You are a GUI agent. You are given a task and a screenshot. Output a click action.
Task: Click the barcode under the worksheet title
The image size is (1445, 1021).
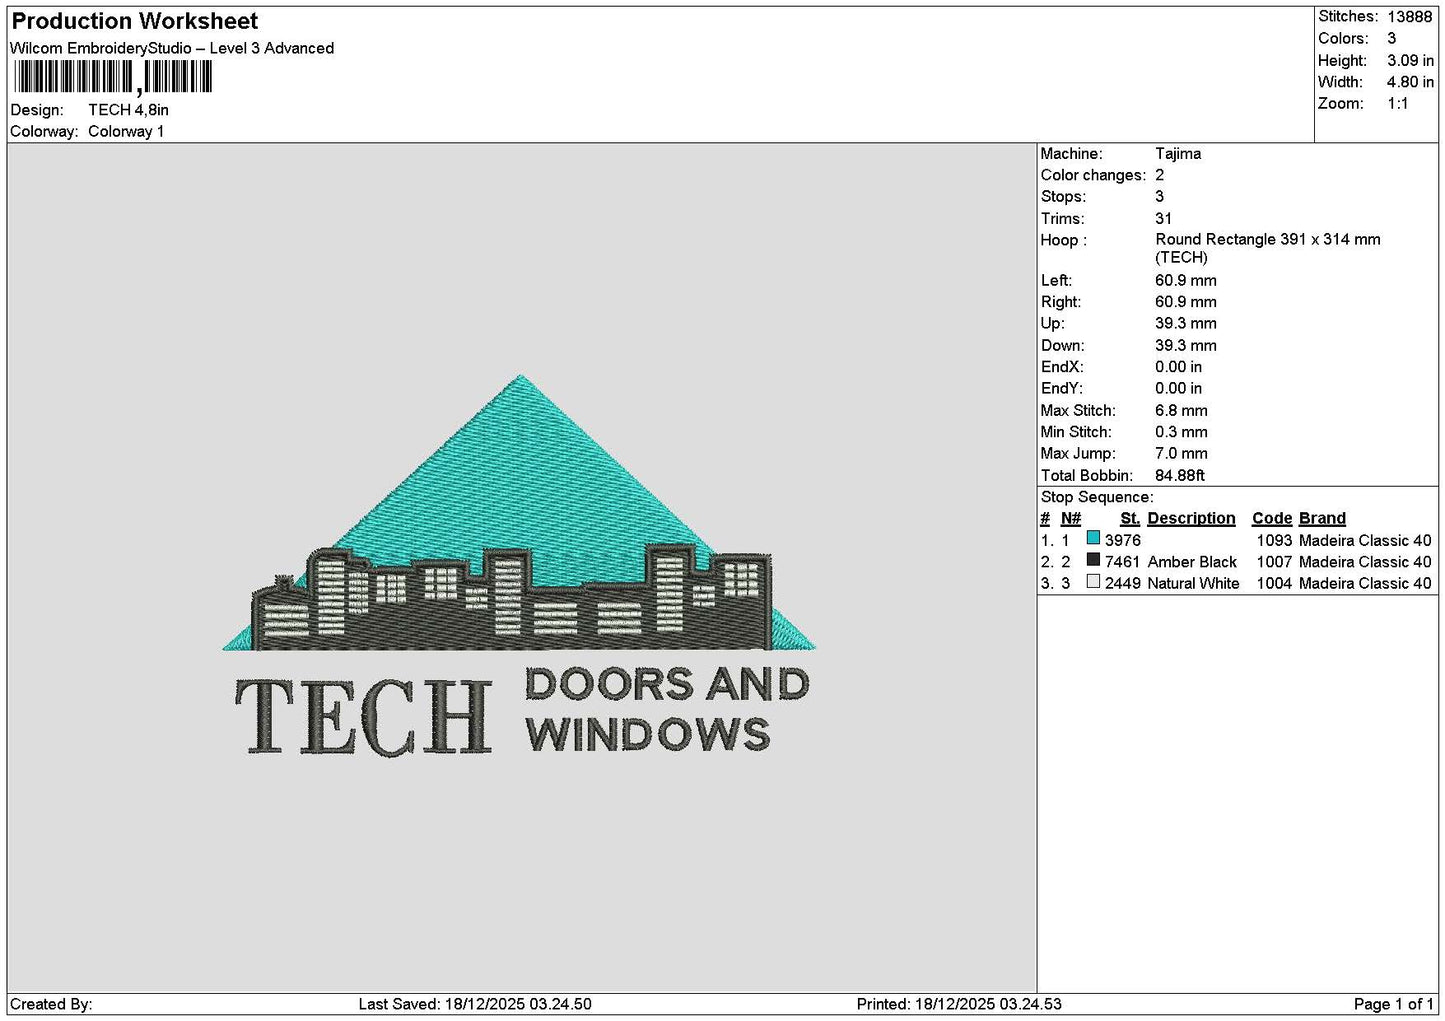[x=112, y=78]
